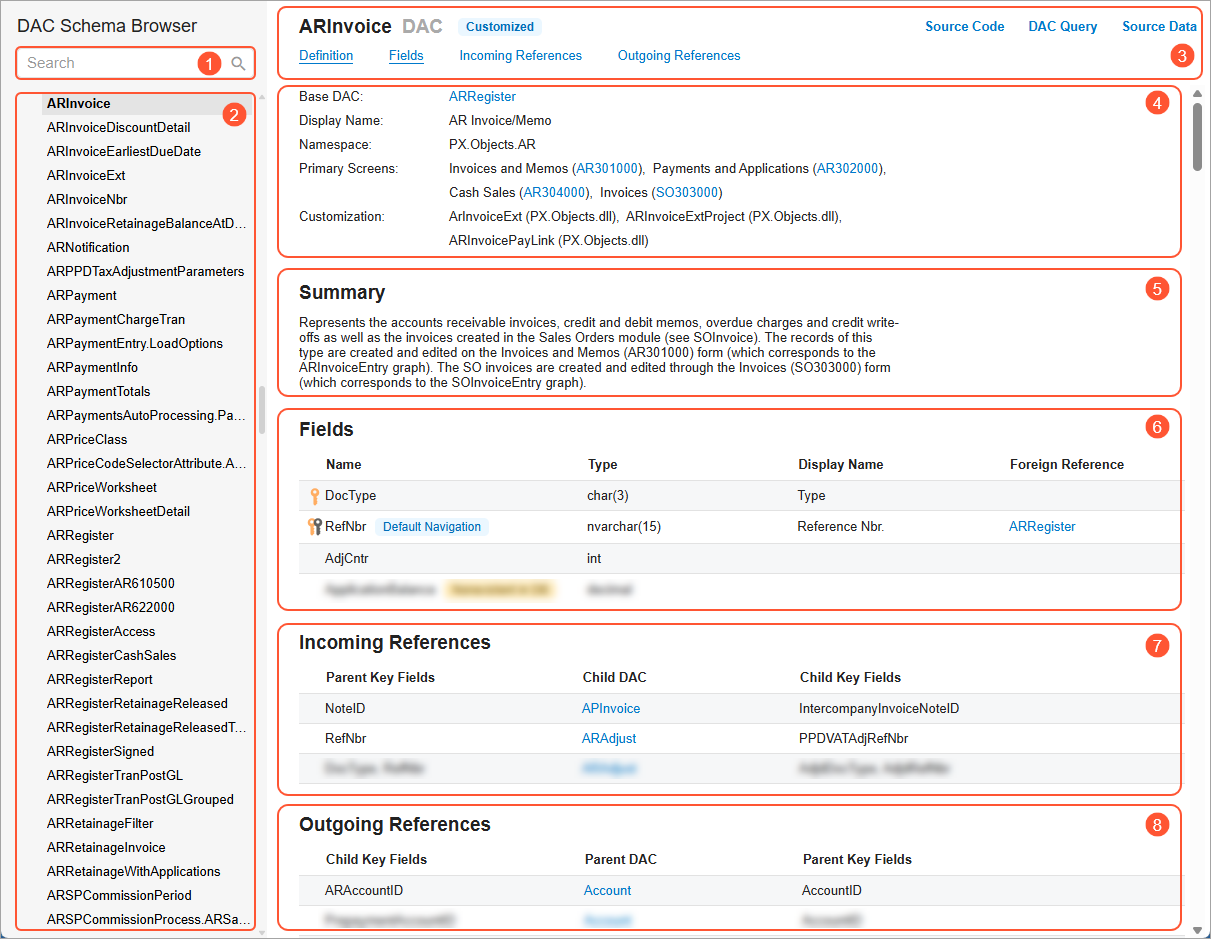This screenshot has width=1211, height=939.
Task: Open the ARRegister base DAC link
Action: 482,96
